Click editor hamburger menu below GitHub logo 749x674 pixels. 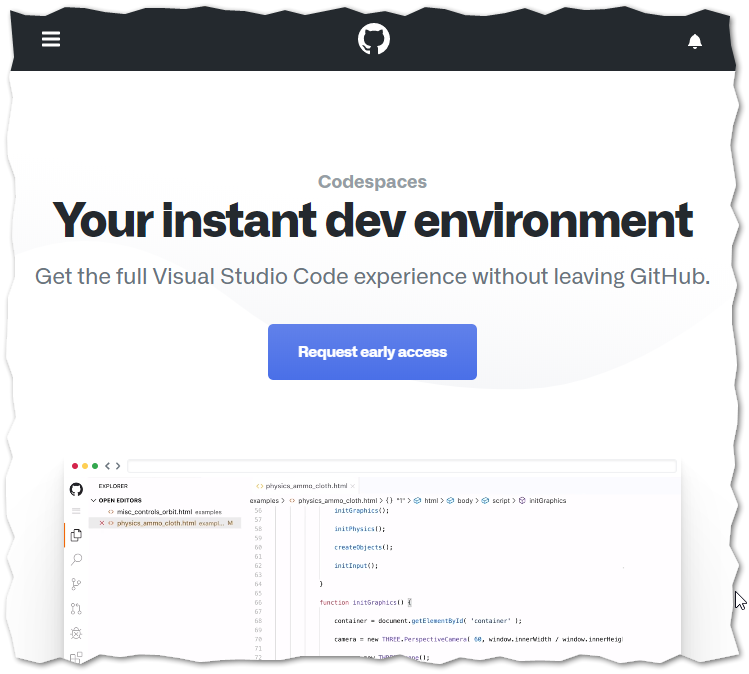[x=76, y=511]
